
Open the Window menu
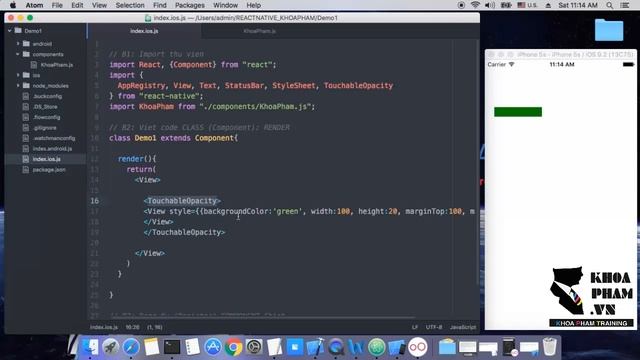click(x=225, y=5)
